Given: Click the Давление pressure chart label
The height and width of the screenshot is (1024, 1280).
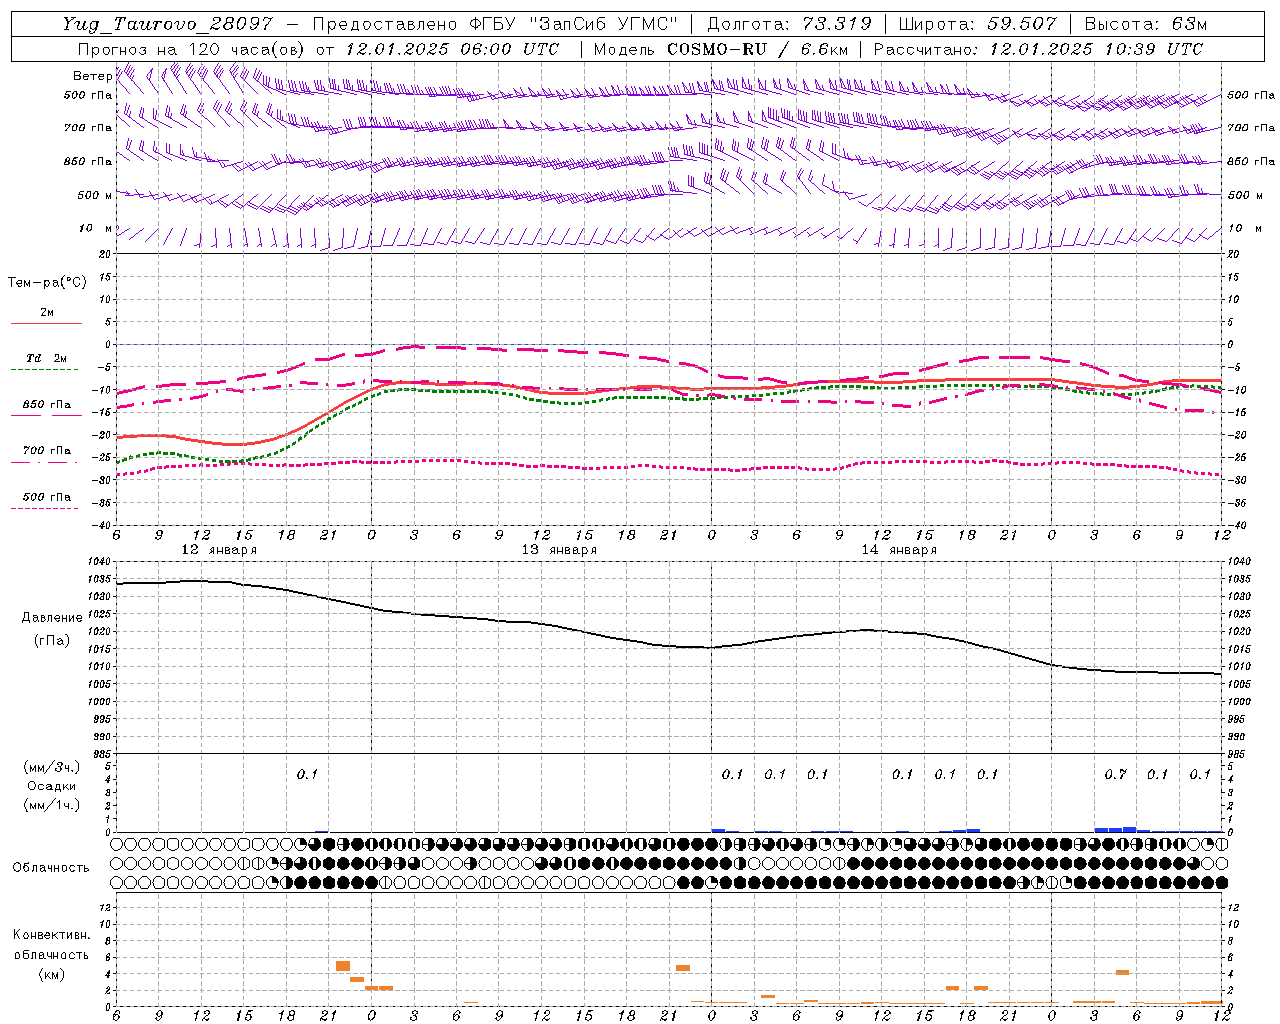Looking at the screenshot, I should click(x=52, y=618).
